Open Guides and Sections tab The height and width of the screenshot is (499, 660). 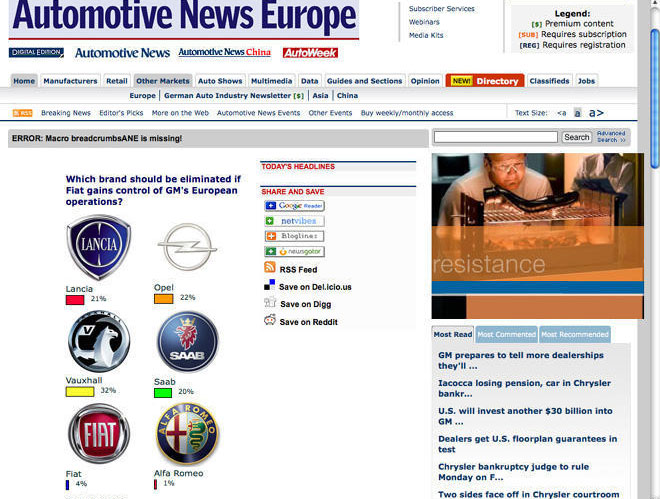click(x=365, y=81)
